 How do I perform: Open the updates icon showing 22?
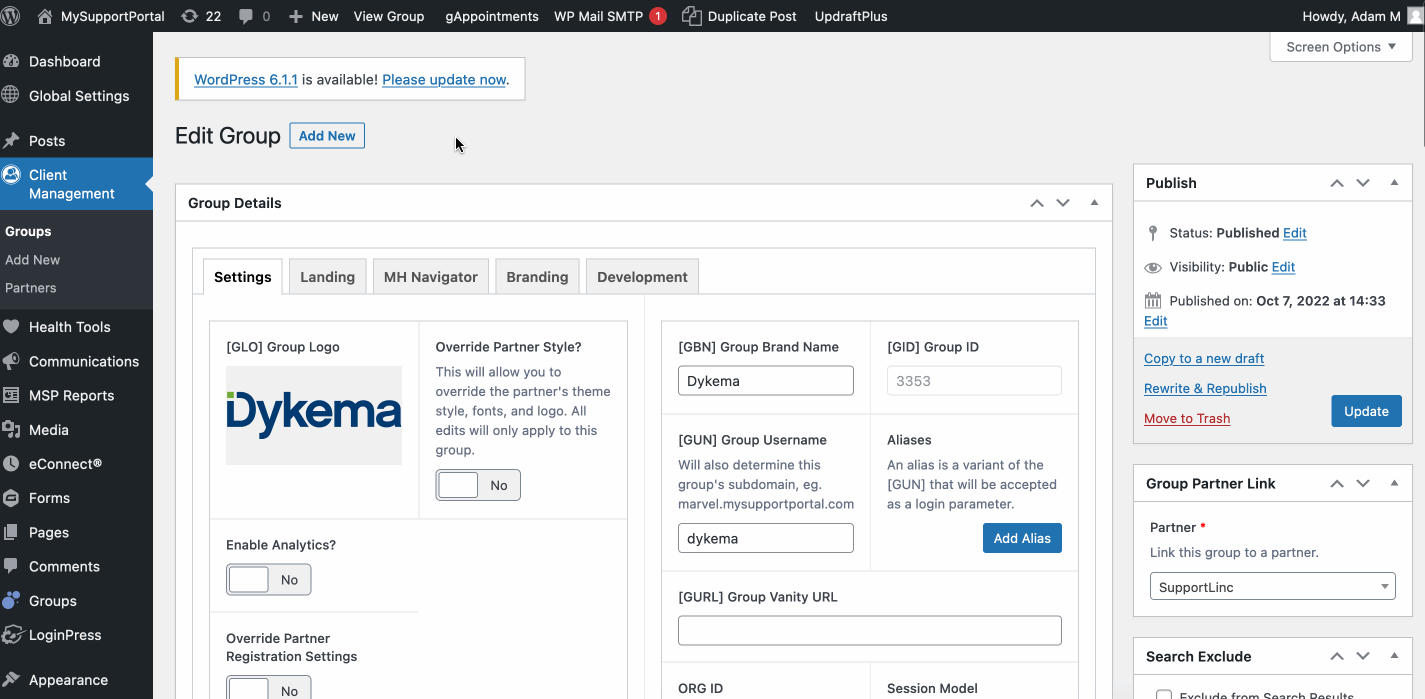click(189, 16)
